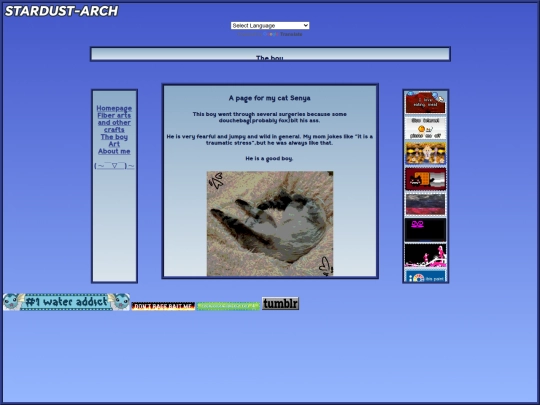Click the golden anime character stamp
The width and height of the screenshot is (540, 405).
click(425, 154)
